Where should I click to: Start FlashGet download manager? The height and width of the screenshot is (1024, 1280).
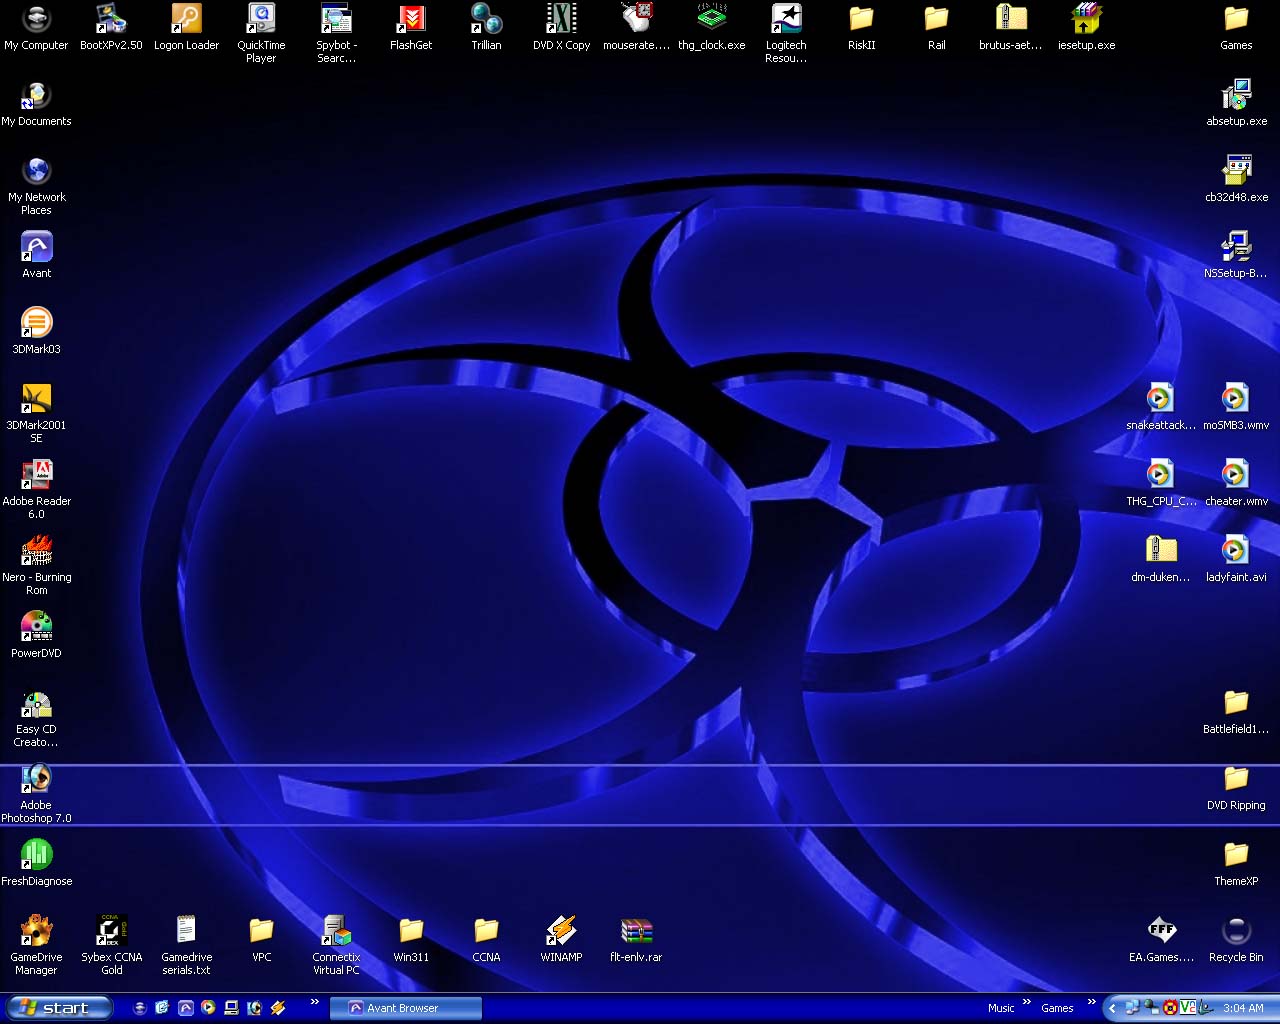[x=411, y=20]
